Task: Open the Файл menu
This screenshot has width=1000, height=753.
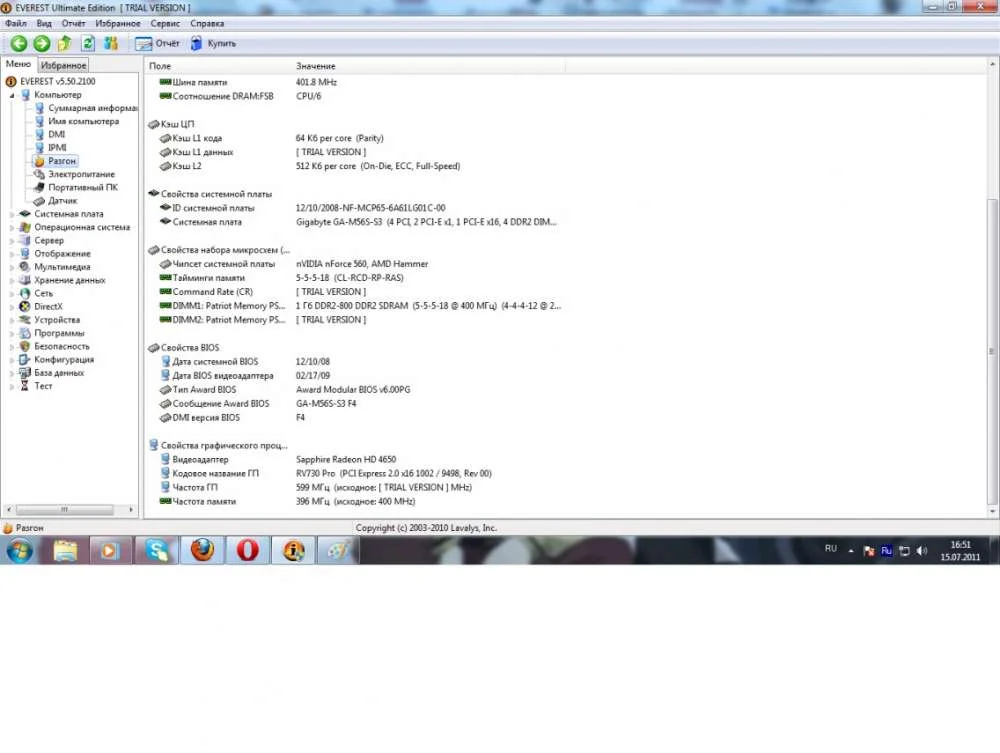Action: pyautogui.click(x=16, y=24)
